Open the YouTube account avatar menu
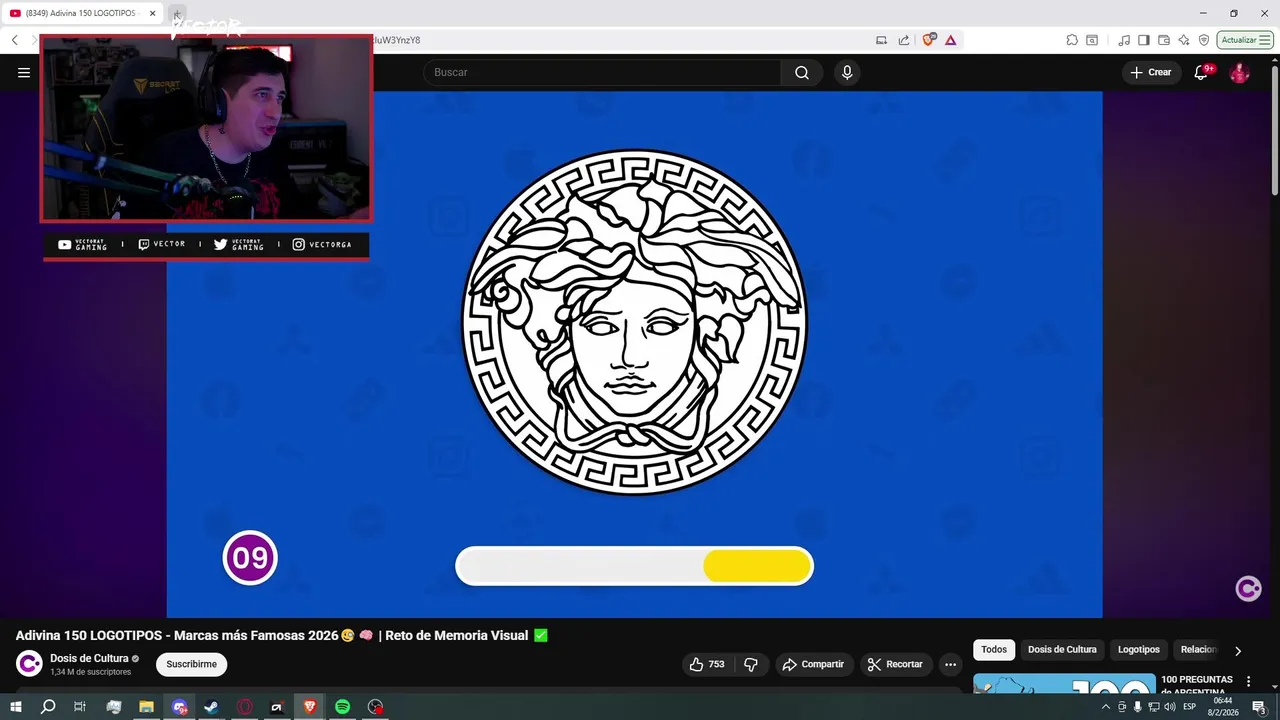 [x=1239, y=72]
